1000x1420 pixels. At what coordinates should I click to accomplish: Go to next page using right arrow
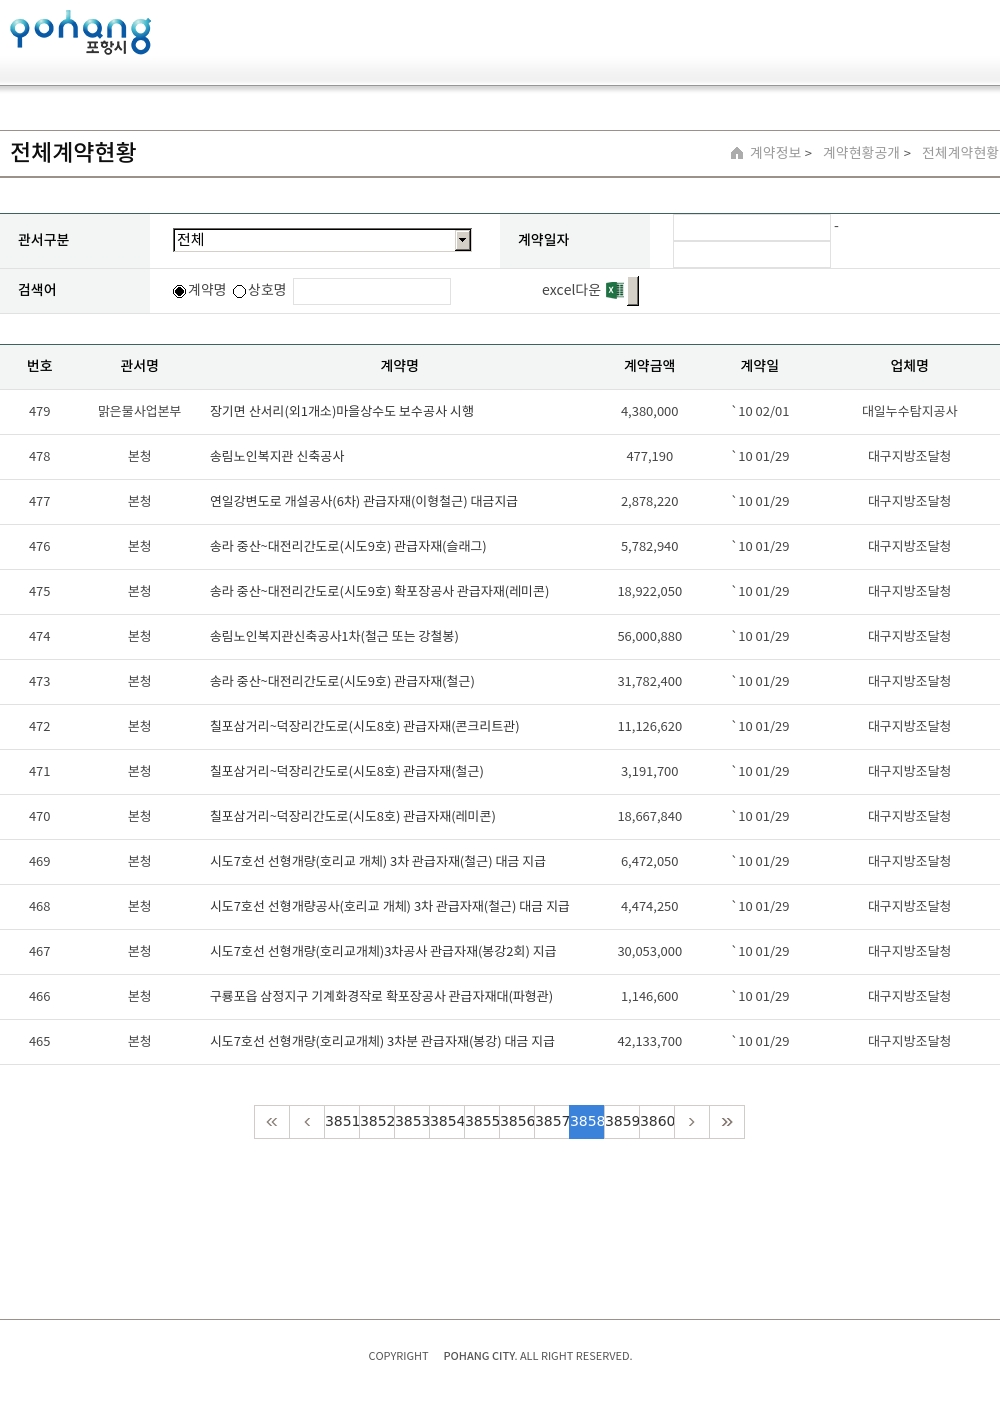tap(692, 1122)
